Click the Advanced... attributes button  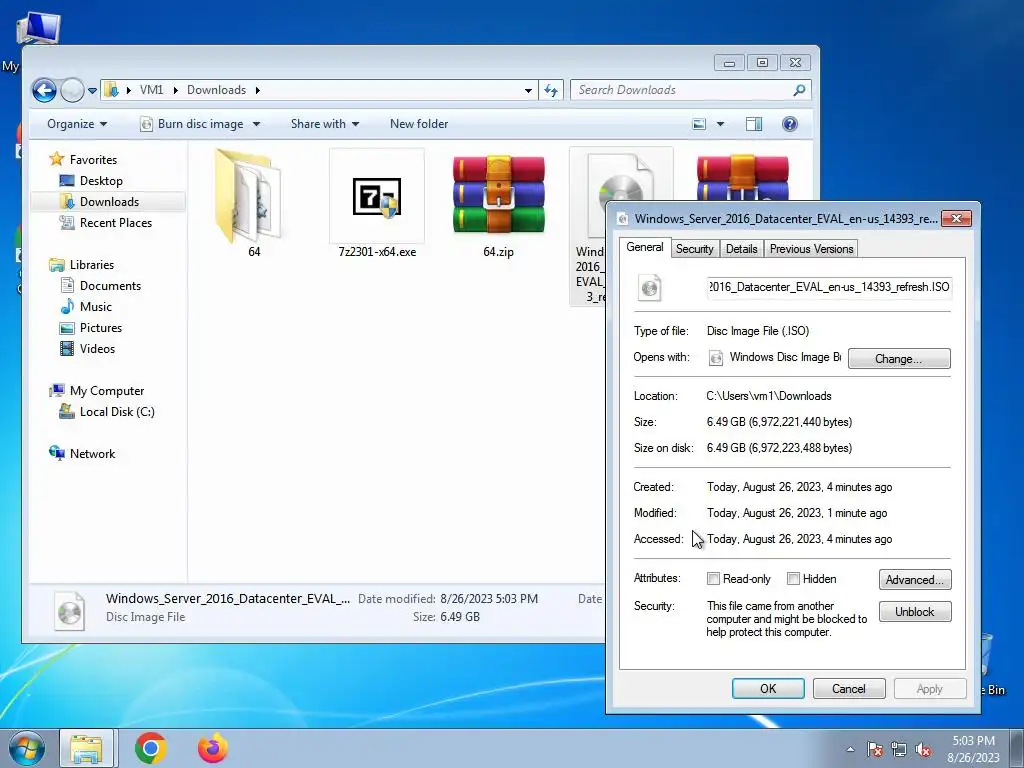coord(914,580)
